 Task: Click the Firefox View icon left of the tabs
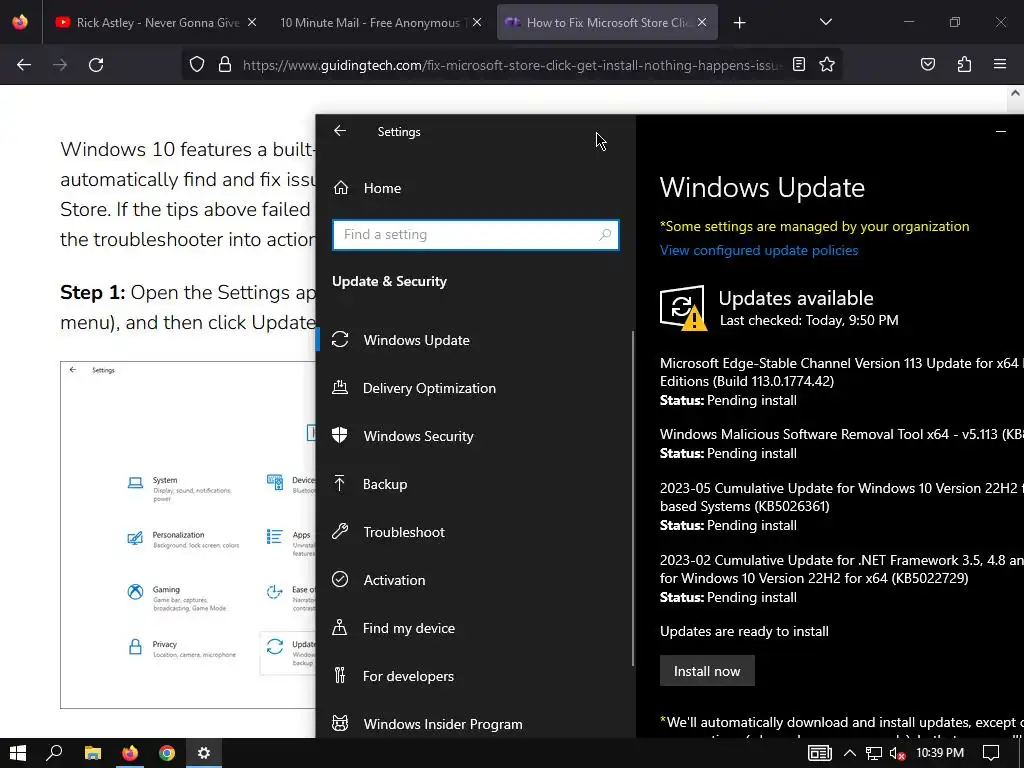click(20, 22)
